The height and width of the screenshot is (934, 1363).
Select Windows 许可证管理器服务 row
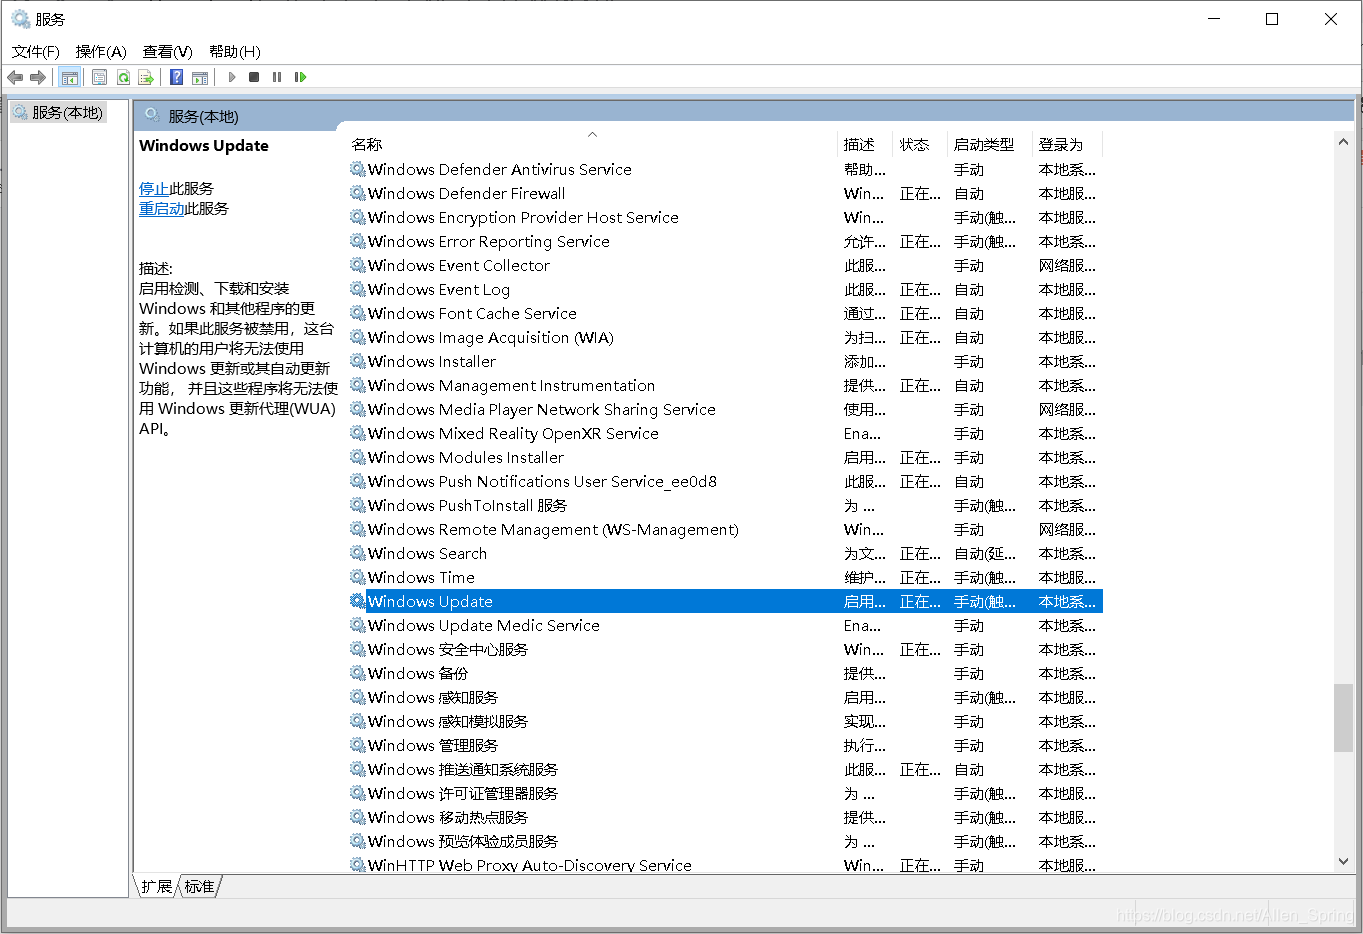point(725,793)
